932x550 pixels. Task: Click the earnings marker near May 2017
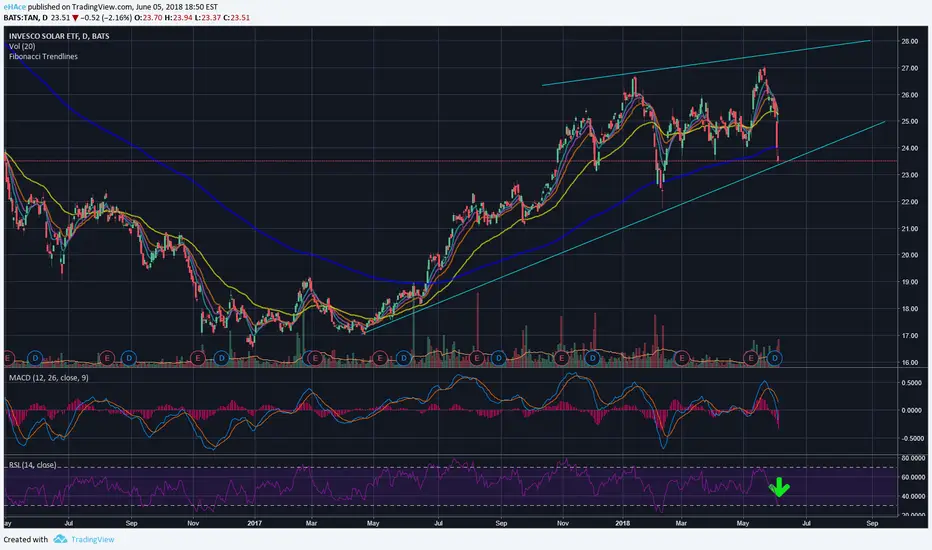click(380, 358)
